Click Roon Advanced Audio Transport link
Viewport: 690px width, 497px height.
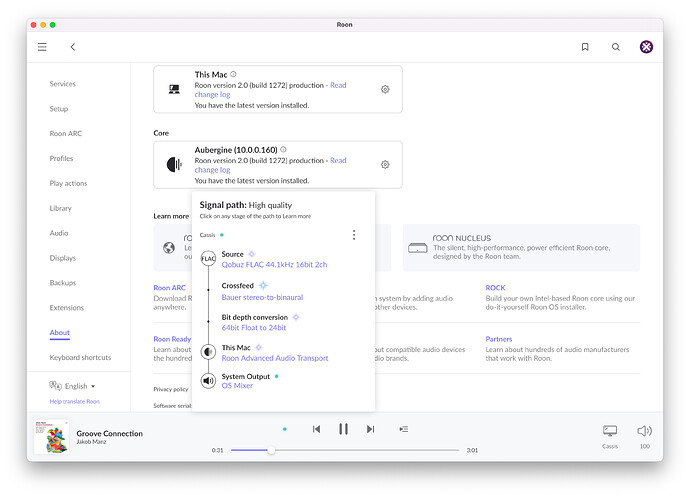[x=275, y=358]
